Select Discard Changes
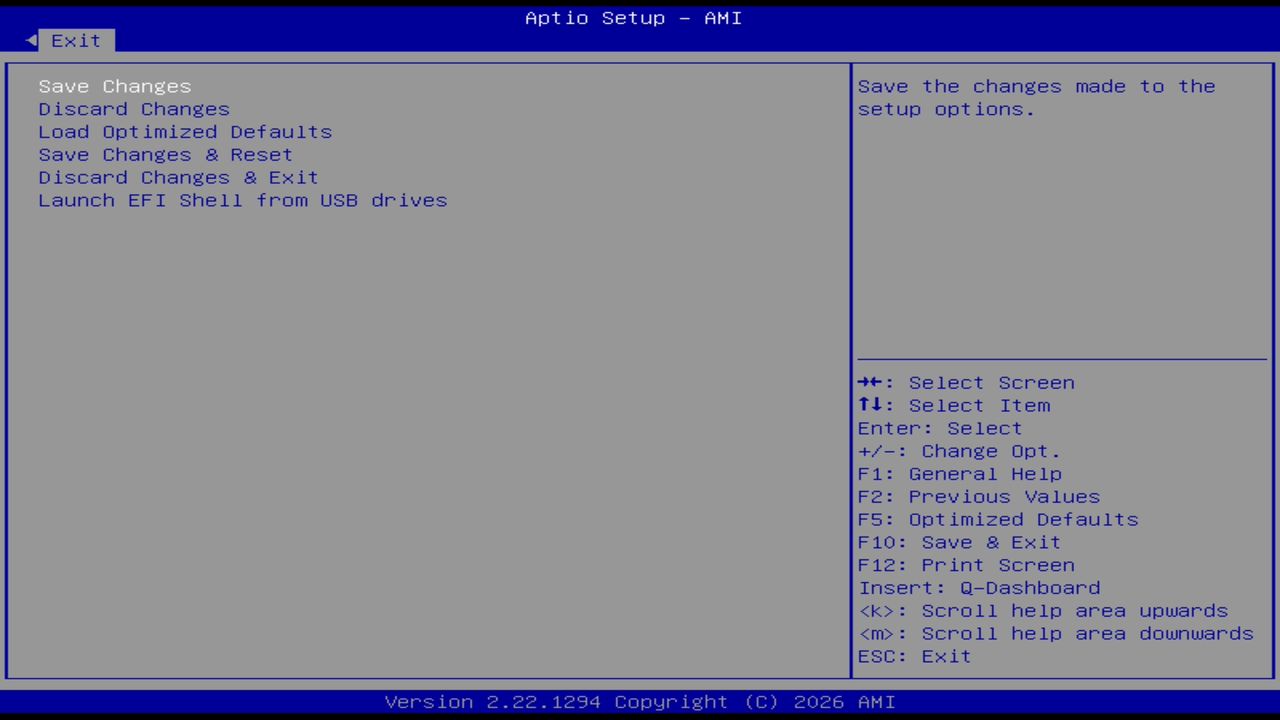The width and height of the screenshot is (1280, 720). (x=133, y=109)
